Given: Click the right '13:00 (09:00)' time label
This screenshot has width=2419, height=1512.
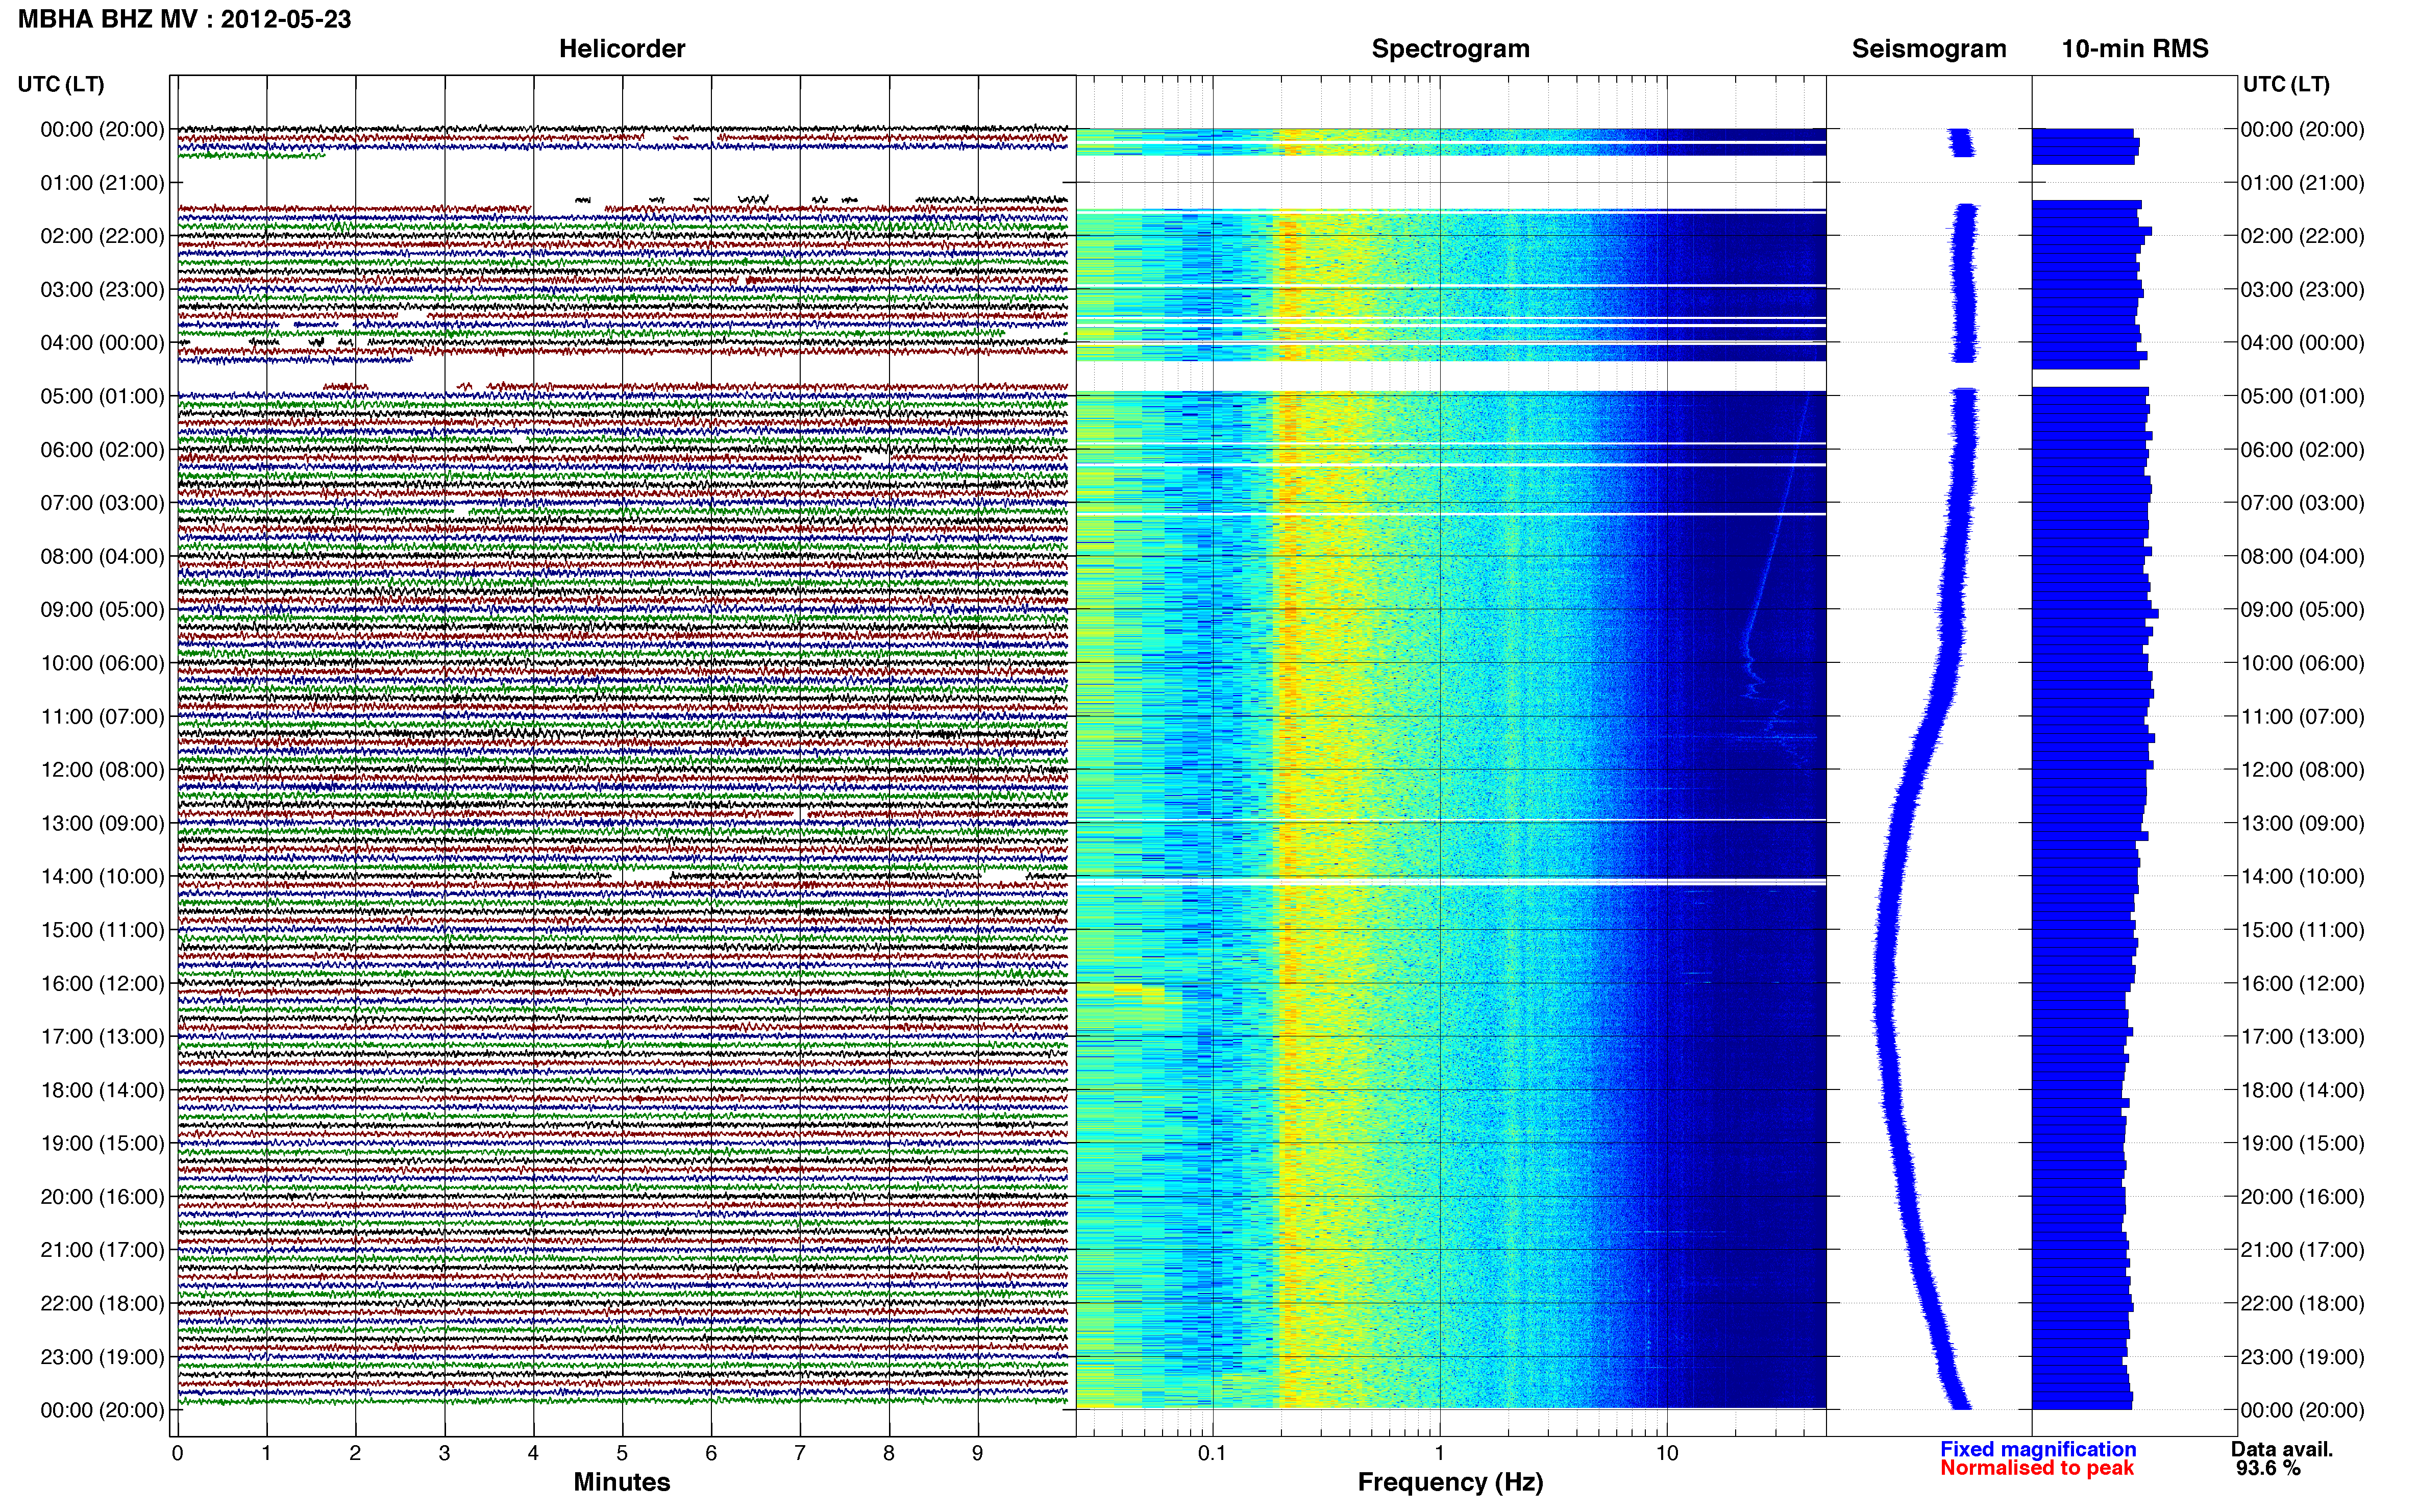Looking at the screenshot, I should [x=2302, y=823].
